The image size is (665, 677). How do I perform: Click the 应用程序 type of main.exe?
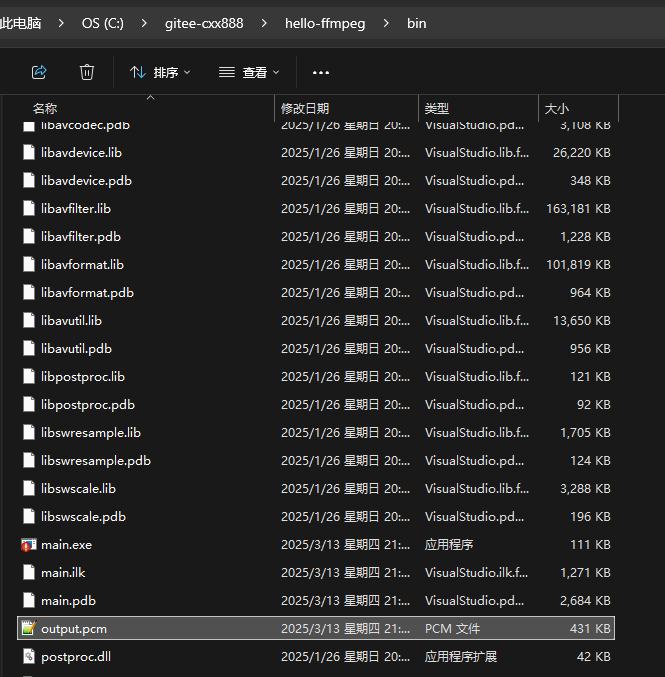point(449,545)
